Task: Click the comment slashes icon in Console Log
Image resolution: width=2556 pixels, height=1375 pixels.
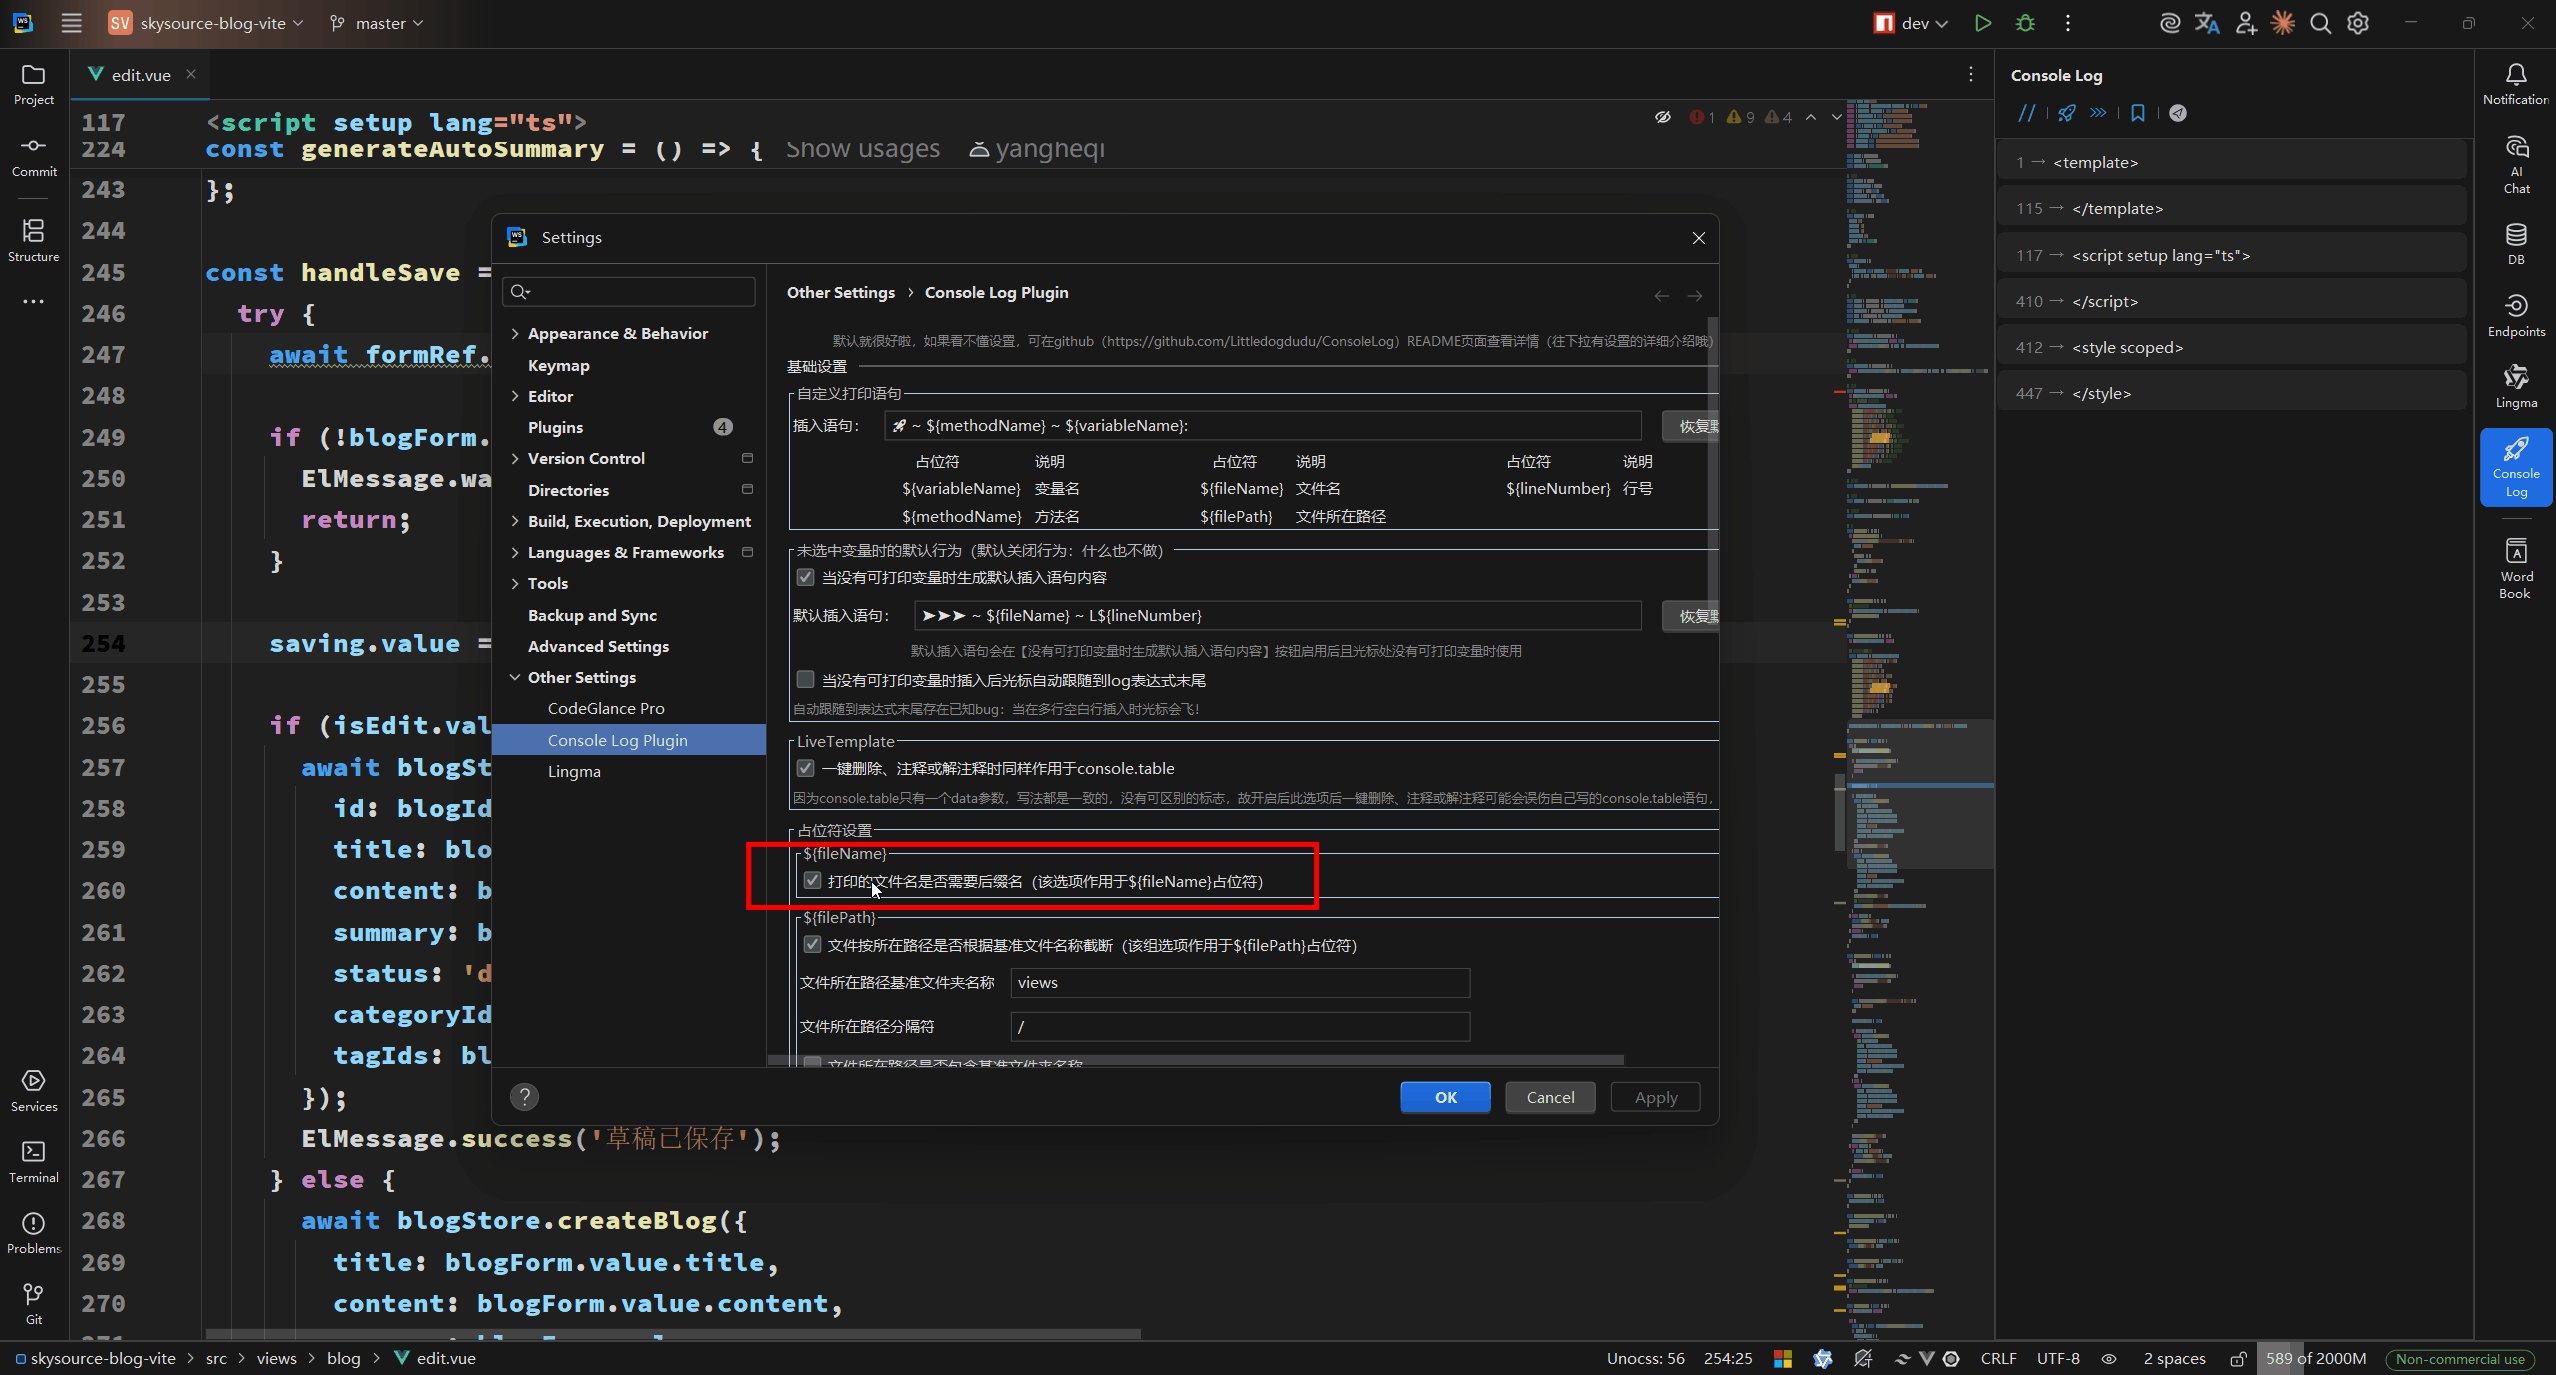Action: tap(2026, 113)
